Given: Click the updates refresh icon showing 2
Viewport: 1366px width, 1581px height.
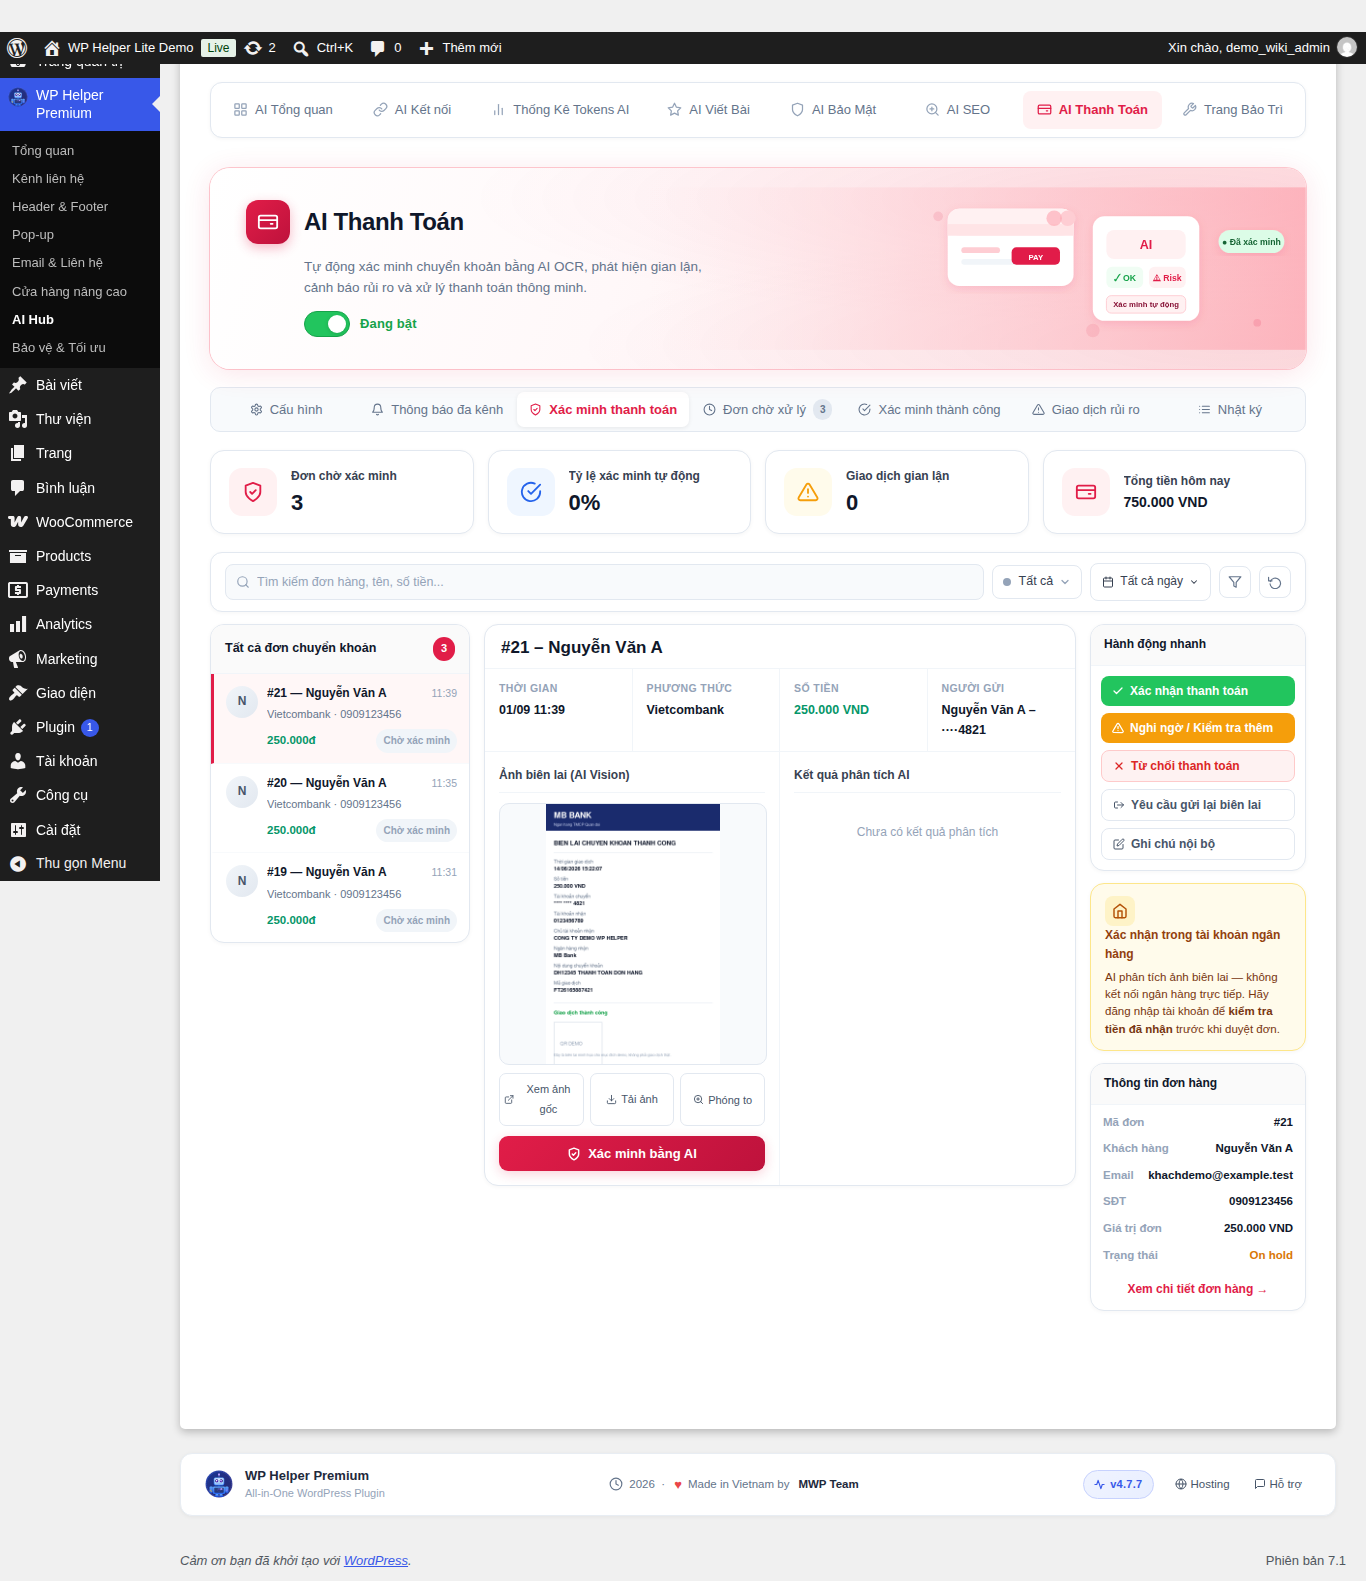Looking at the screenshot, I should (x=253, y=48).
